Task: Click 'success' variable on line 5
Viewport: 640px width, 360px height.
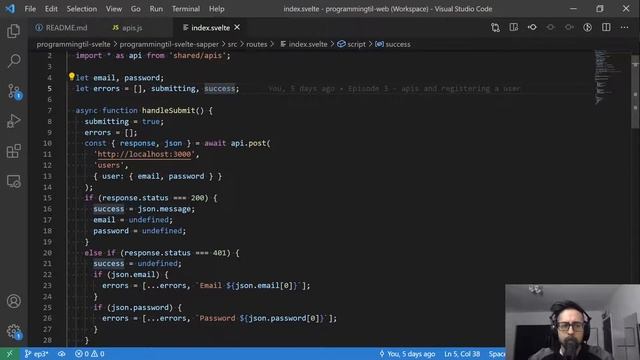Action: [220, 89]
